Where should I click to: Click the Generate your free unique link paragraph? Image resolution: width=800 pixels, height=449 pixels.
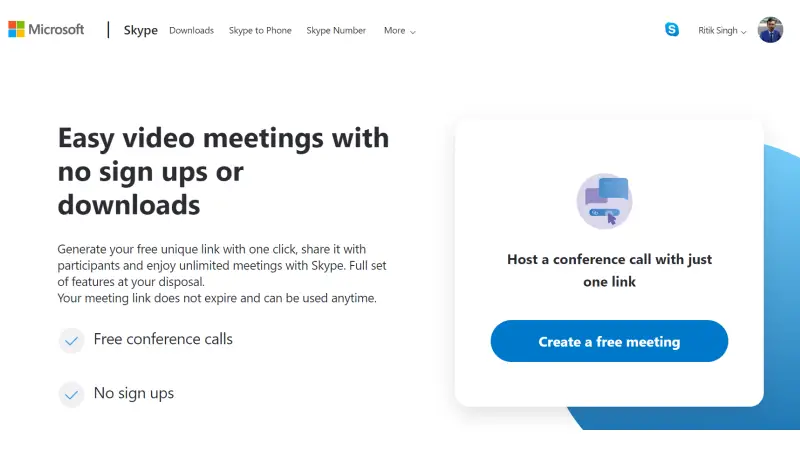[222, 273]
